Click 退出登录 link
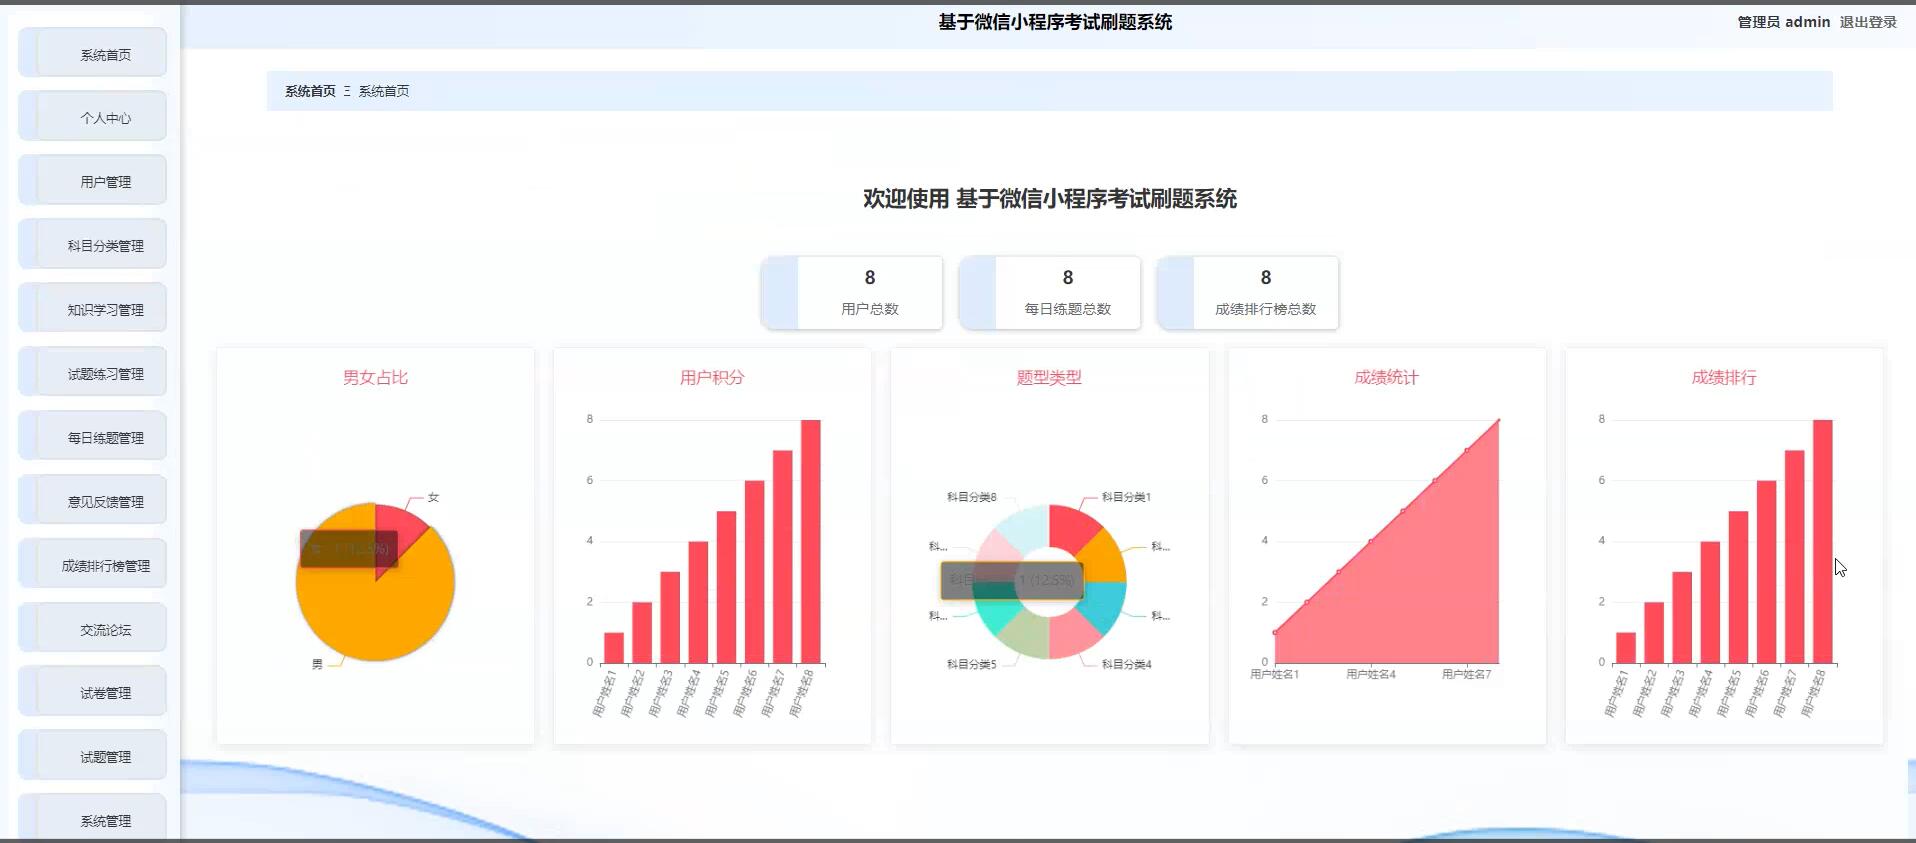 pyautogui.click(x=1868, y=22)
